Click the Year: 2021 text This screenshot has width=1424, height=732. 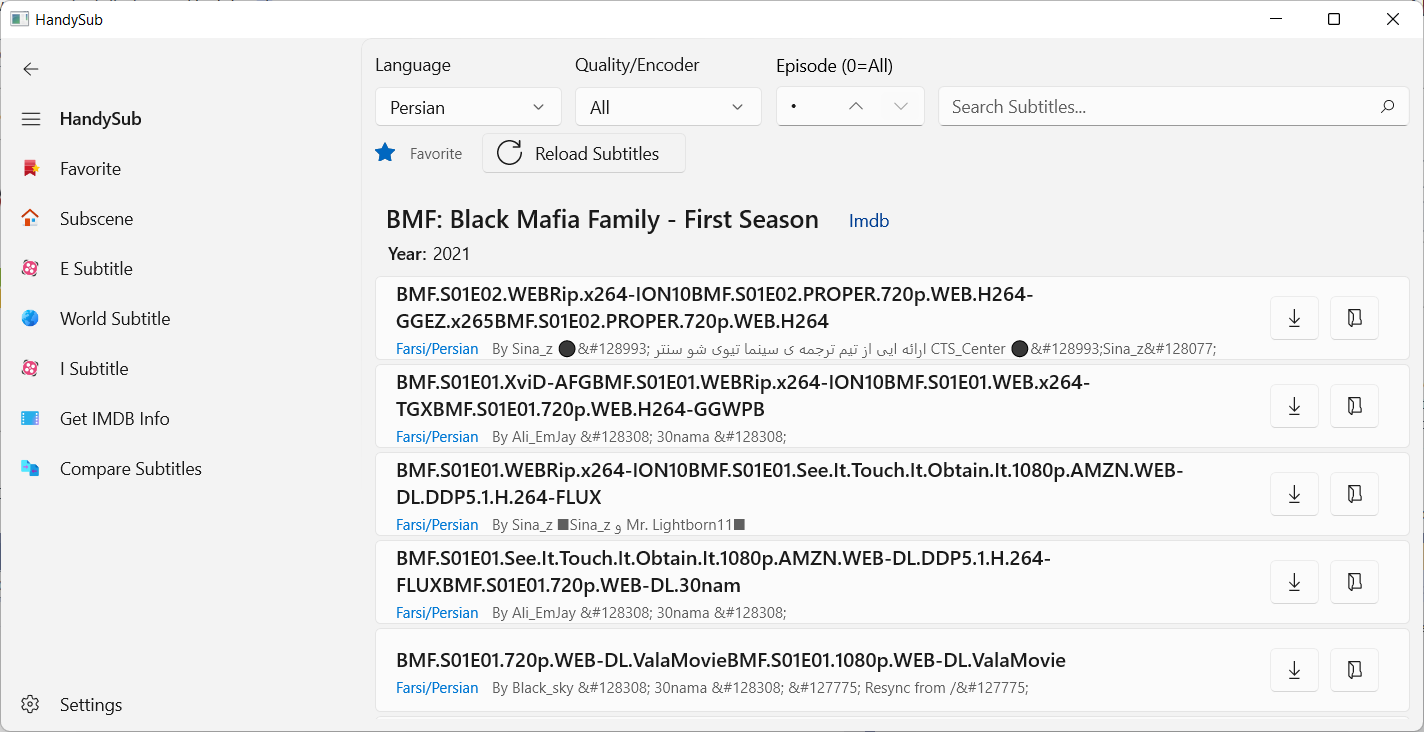[428, 254]
